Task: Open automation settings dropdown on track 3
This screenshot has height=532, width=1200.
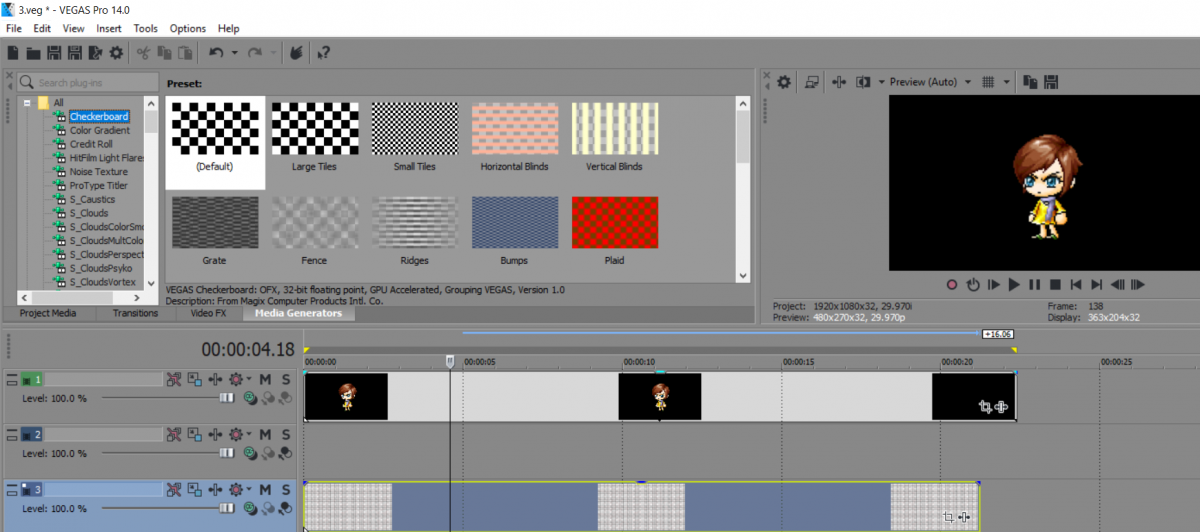Action: click(x=249, y=489)
